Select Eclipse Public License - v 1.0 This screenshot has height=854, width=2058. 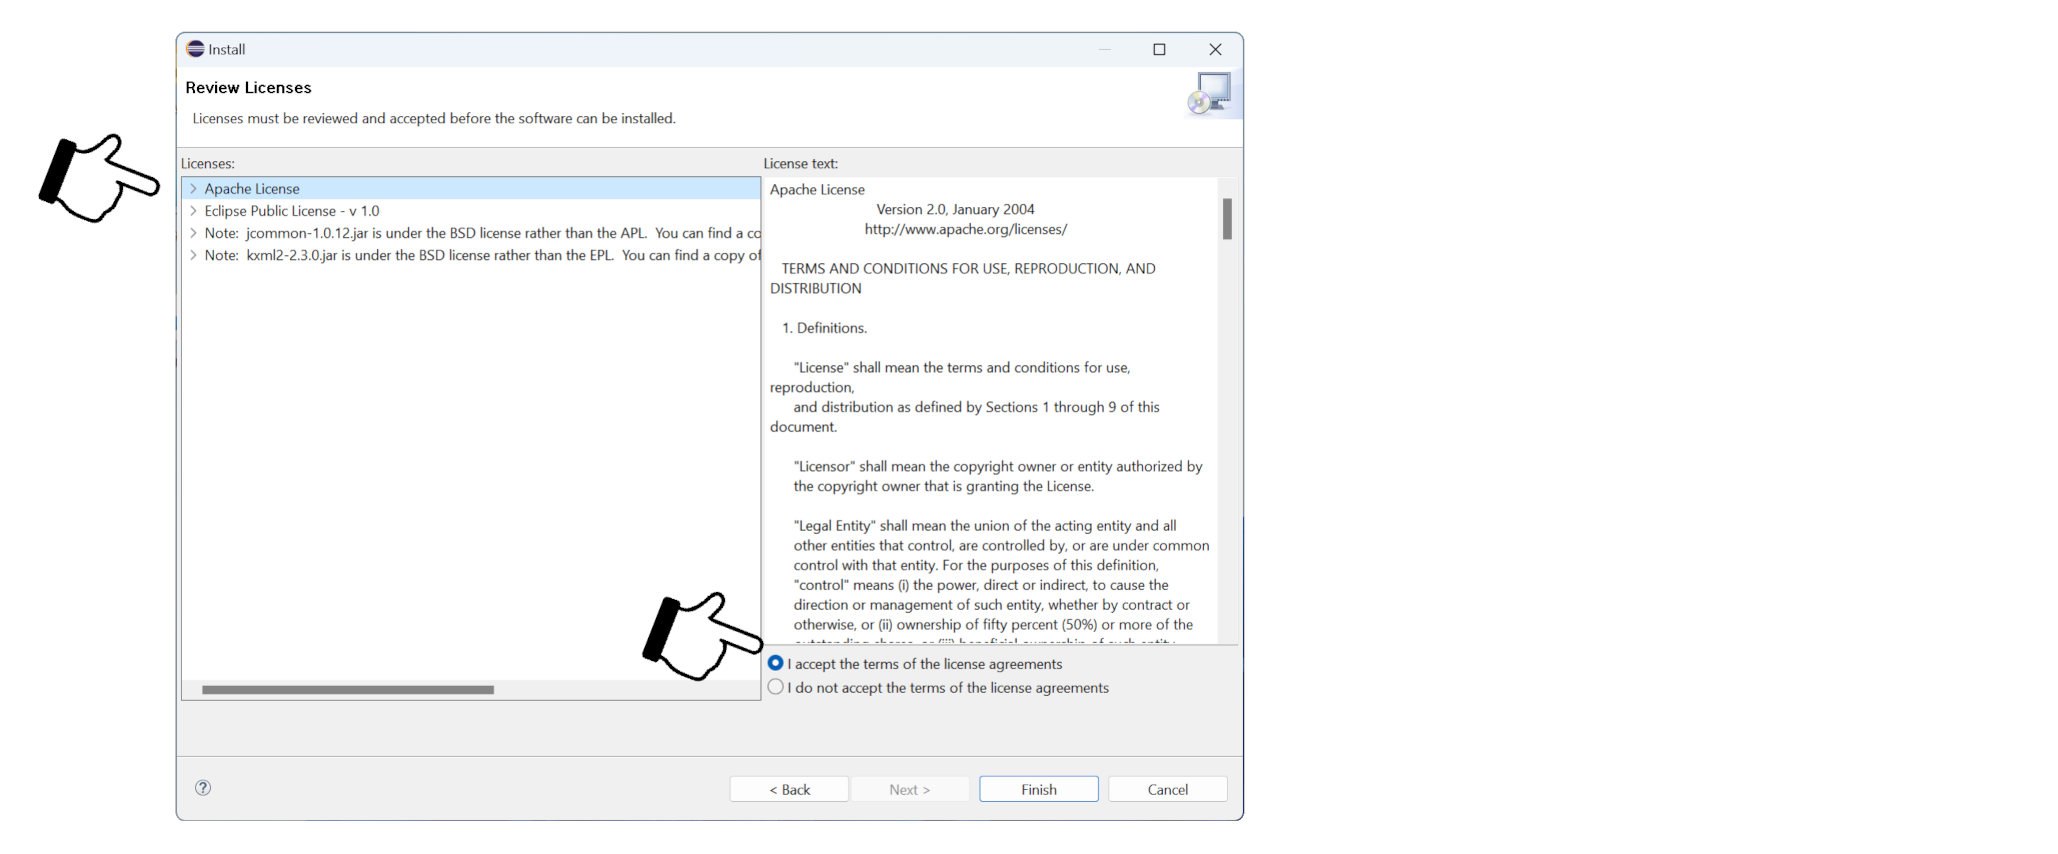coord(292,211)
